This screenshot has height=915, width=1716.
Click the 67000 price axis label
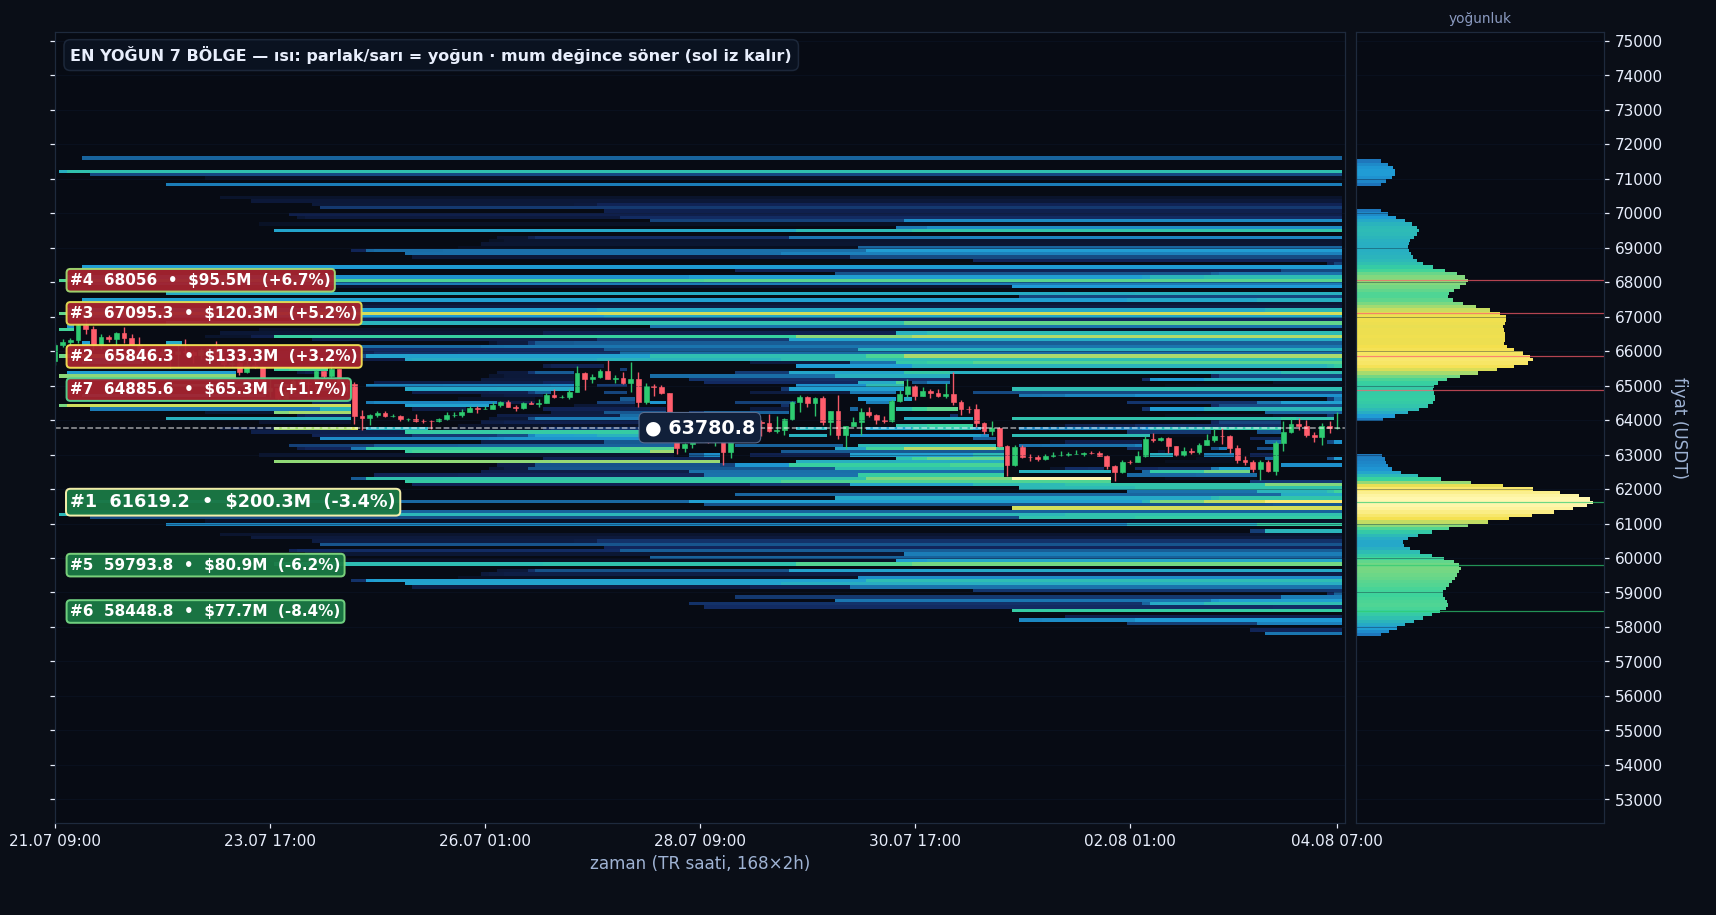[1638, 318]
